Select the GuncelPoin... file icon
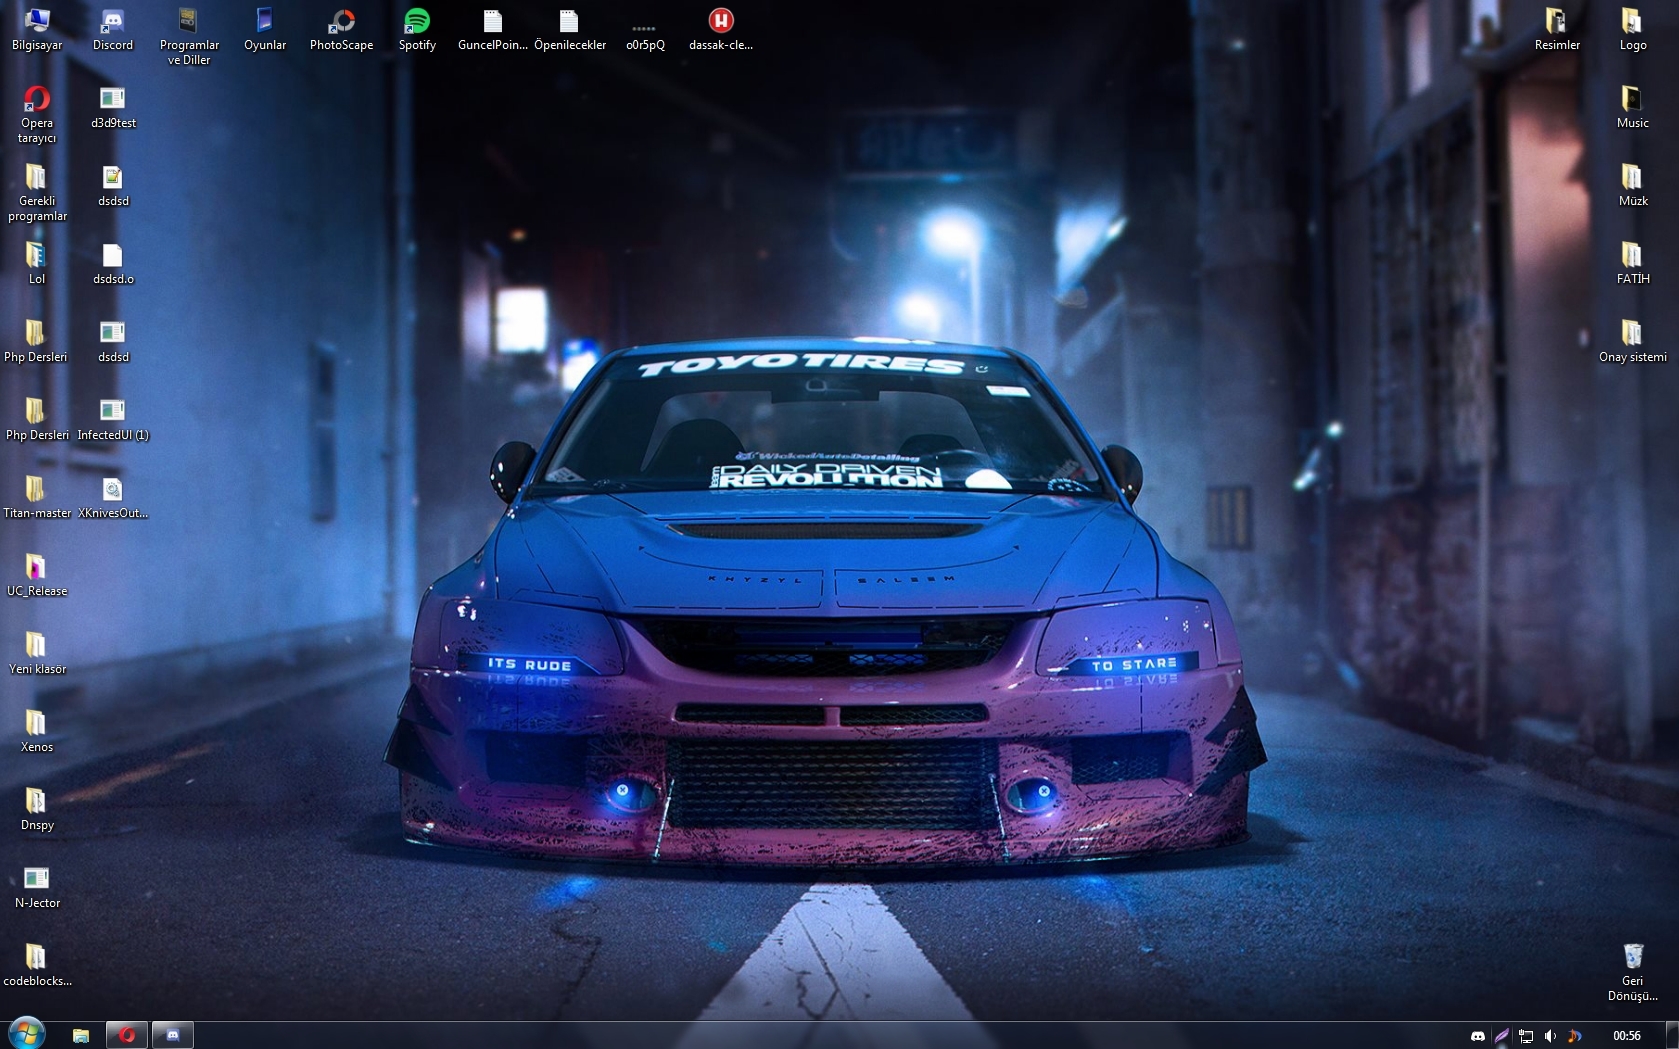This screenshot has height=1049, width=1679. click(493, 29)
